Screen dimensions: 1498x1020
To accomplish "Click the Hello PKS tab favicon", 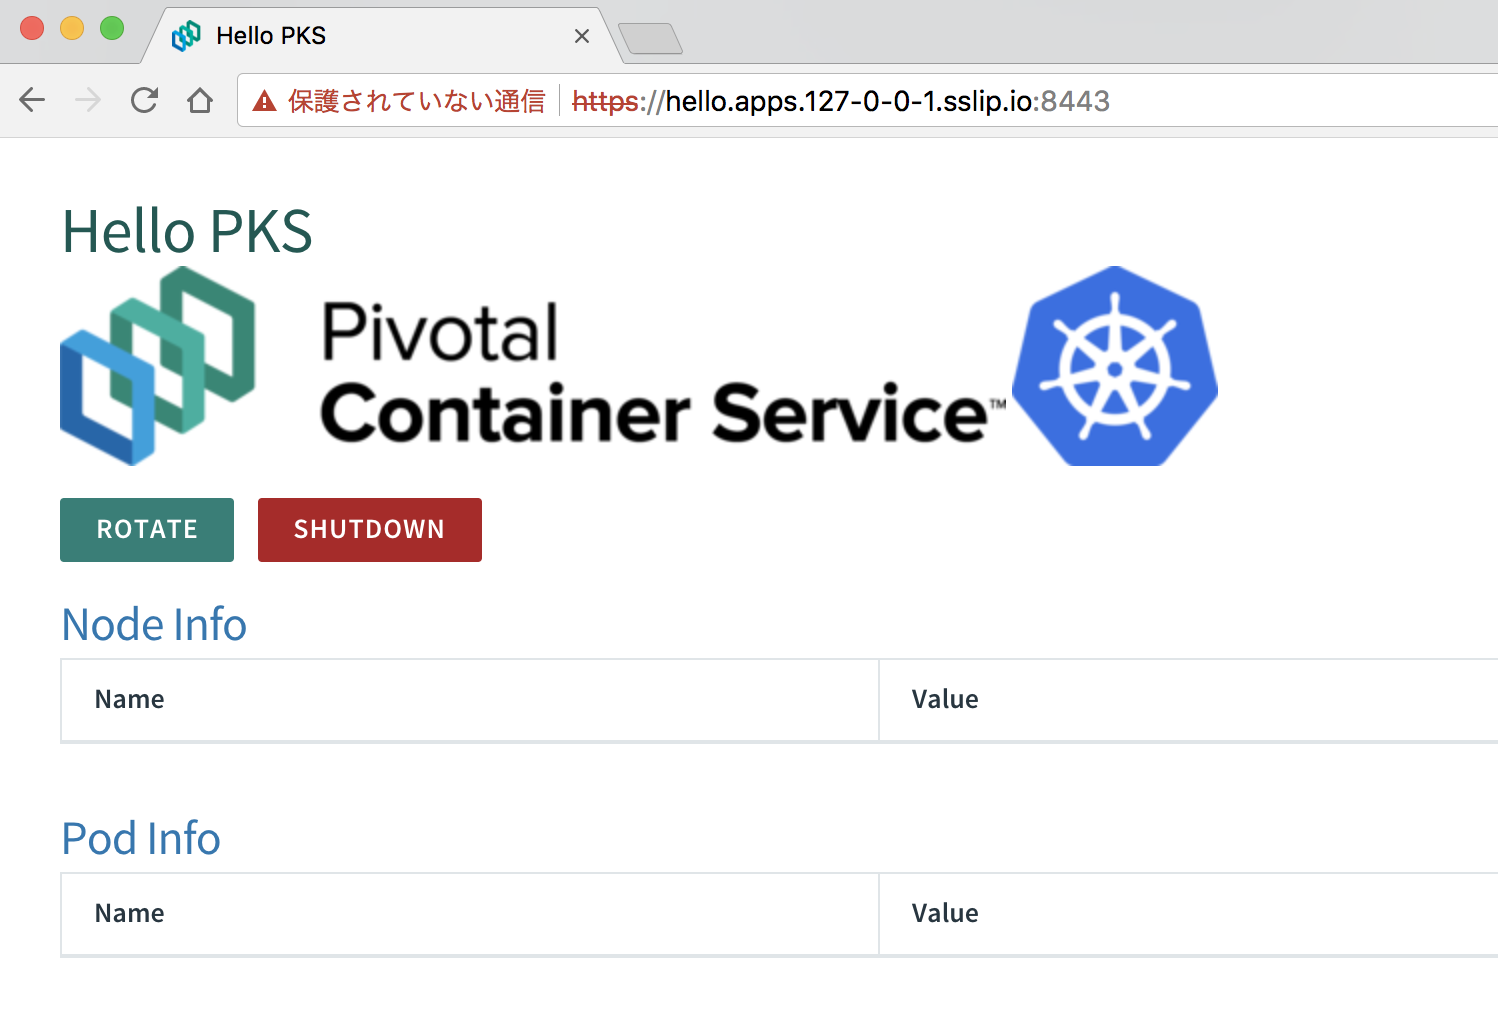I will click(185, 34).
